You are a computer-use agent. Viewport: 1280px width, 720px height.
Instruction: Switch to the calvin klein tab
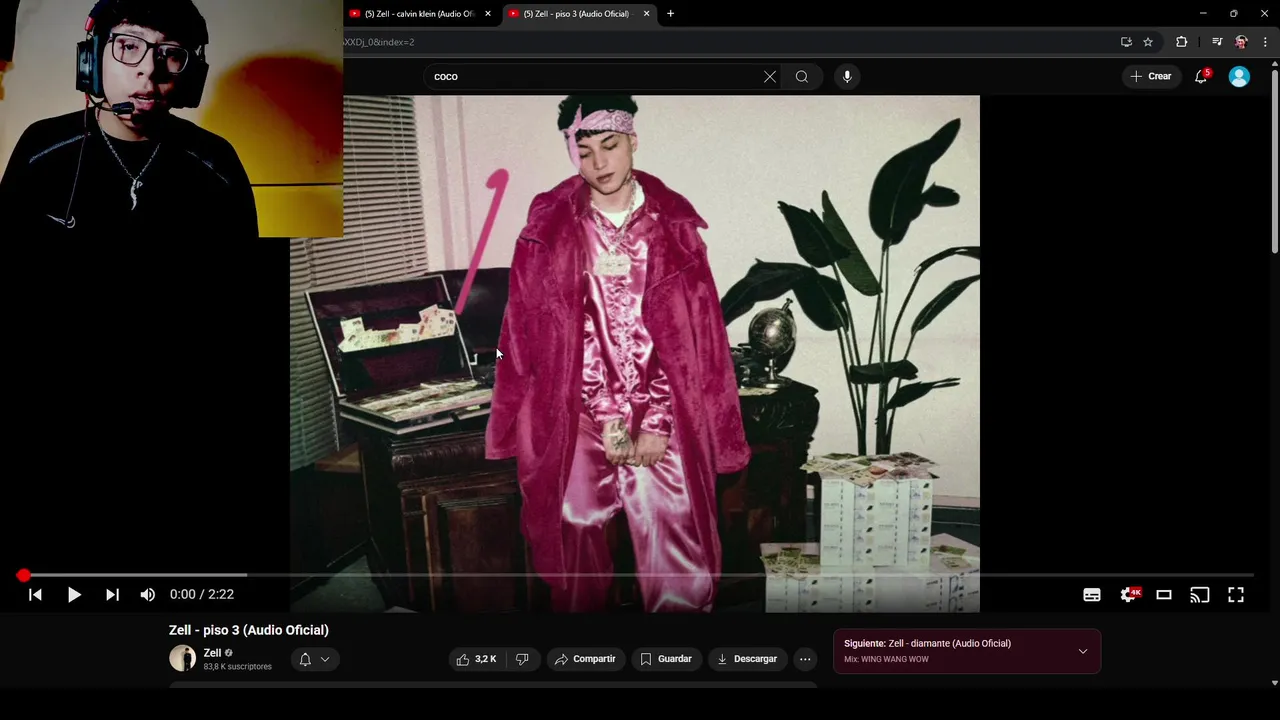click(x=420, y=14)
